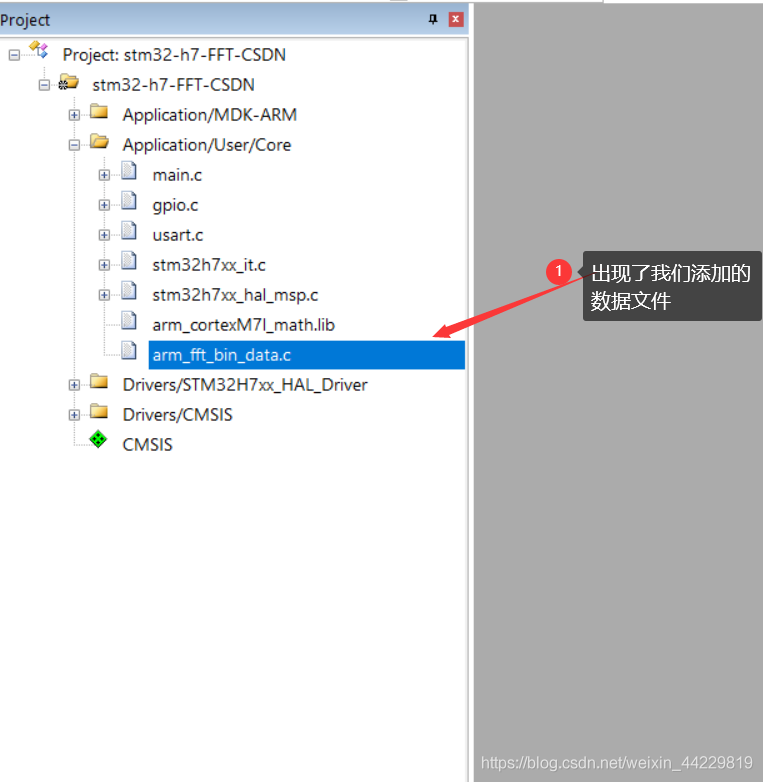Click the green CMSIS component diamond icon
This screenshot has height=782, width=763.
98,439
